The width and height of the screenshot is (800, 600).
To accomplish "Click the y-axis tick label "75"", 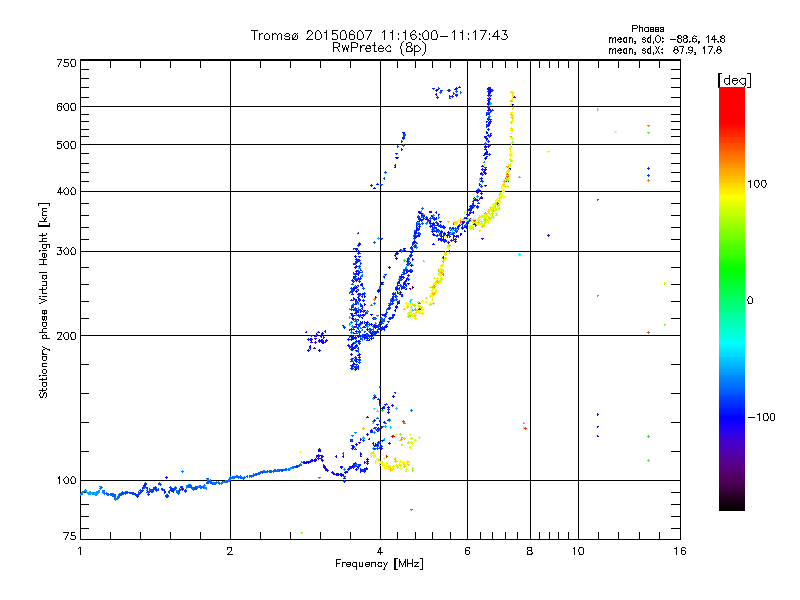I will pyautogui.click(x=70, y=536).
